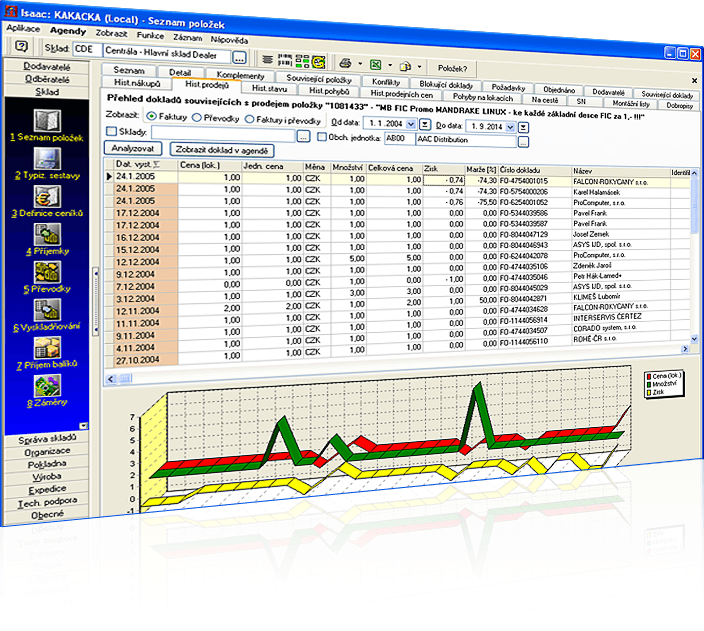The height and width of the screenshot is (631, 704).
Task: Expand the Správa skladů sidebar section
Action: 46,438
